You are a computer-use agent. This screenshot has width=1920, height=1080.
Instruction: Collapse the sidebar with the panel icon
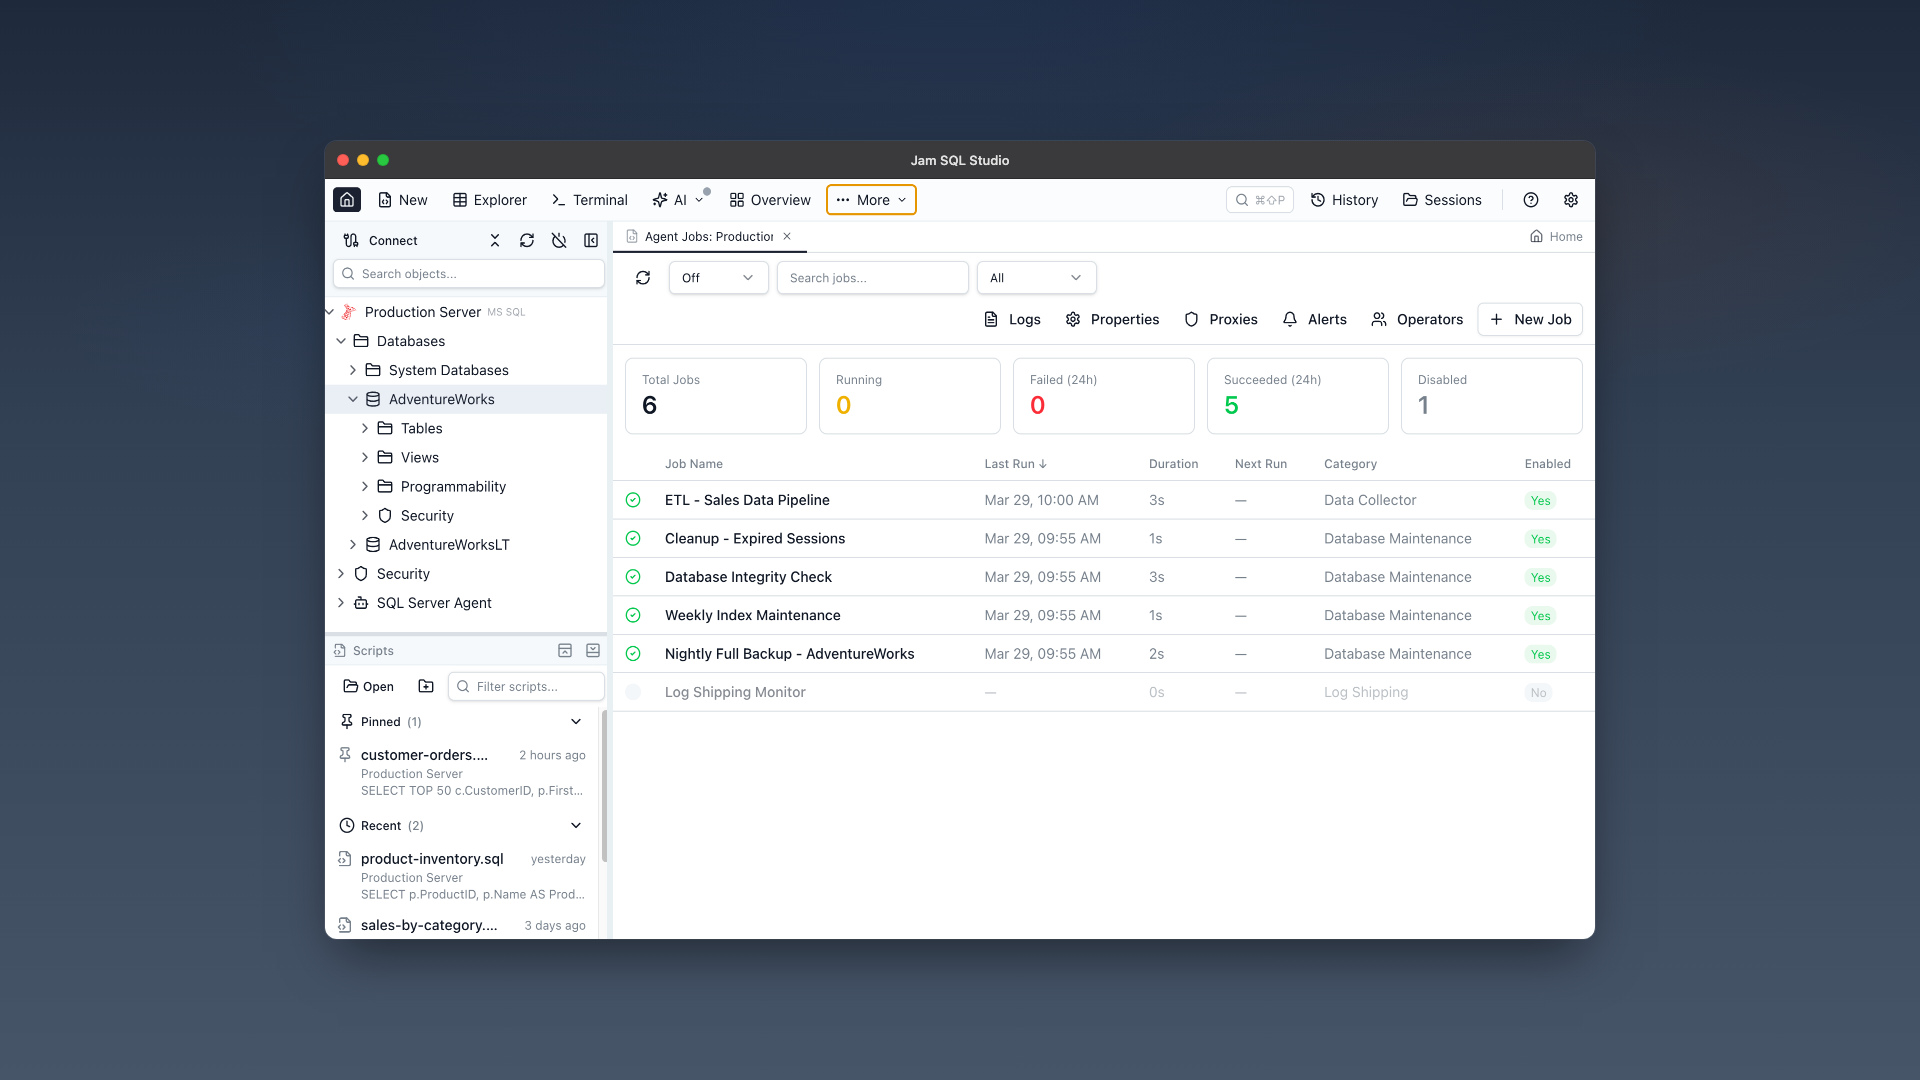[x=591, y=240]
